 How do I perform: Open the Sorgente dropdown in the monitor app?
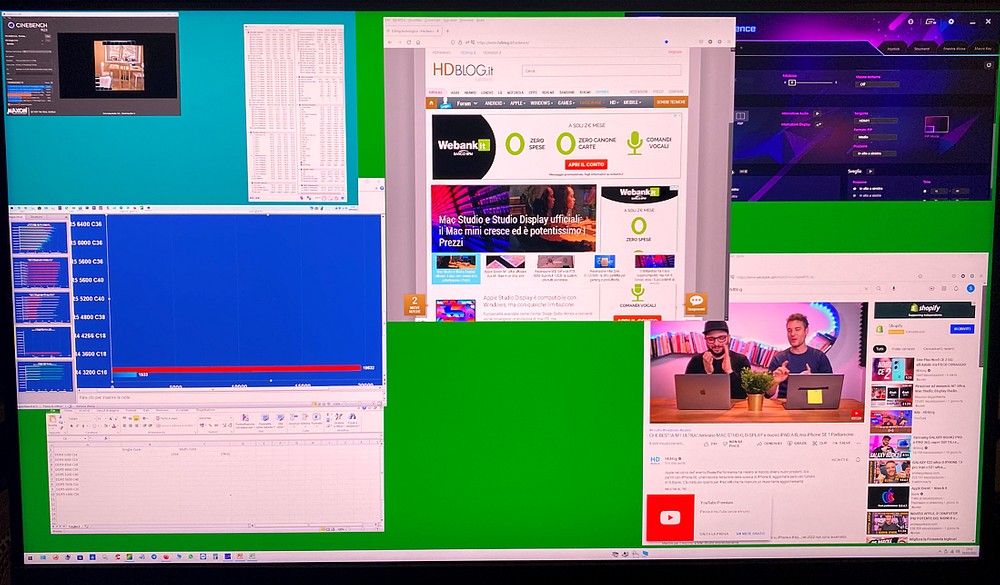click(x=877, y=121)
